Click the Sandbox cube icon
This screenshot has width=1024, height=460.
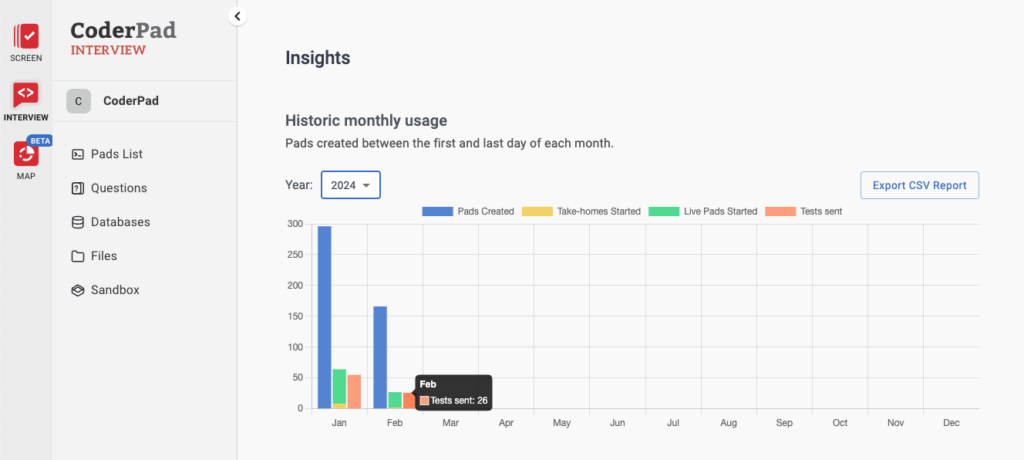(78, 290)
